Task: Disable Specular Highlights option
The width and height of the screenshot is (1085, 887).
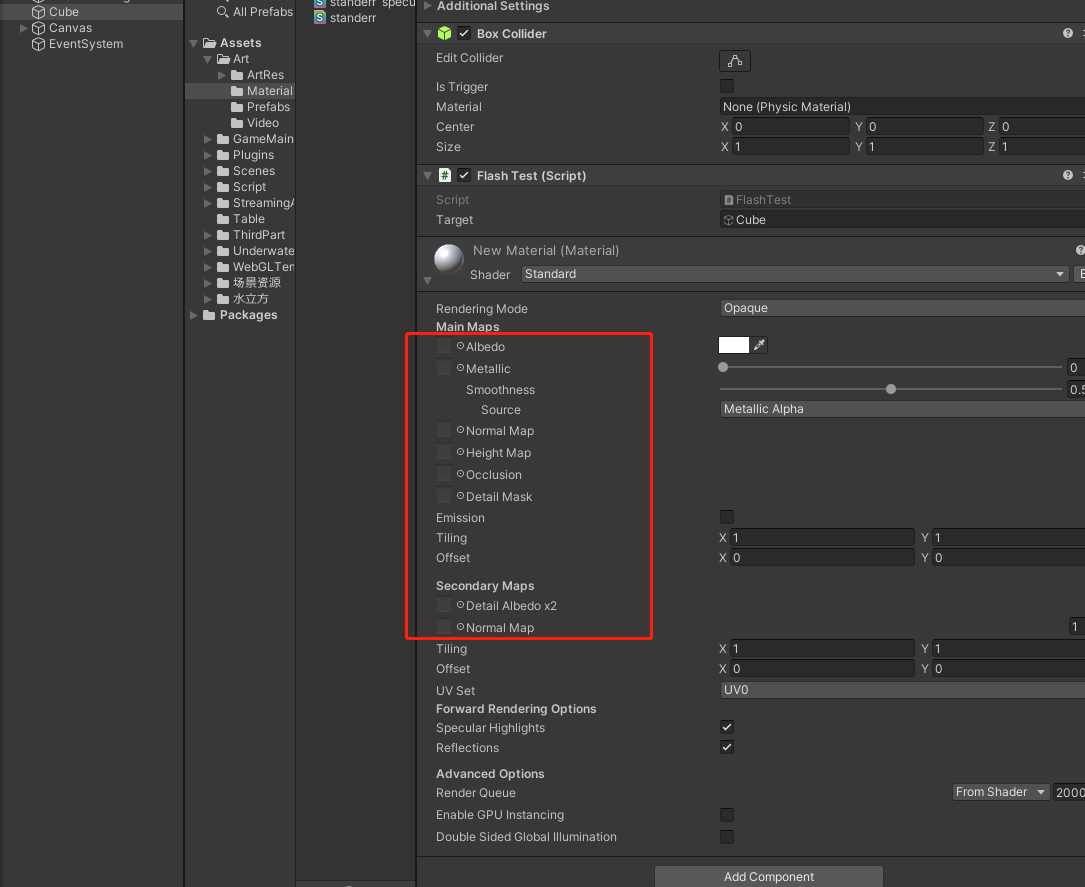Action: pyautogui.click(x=727, y=727)
